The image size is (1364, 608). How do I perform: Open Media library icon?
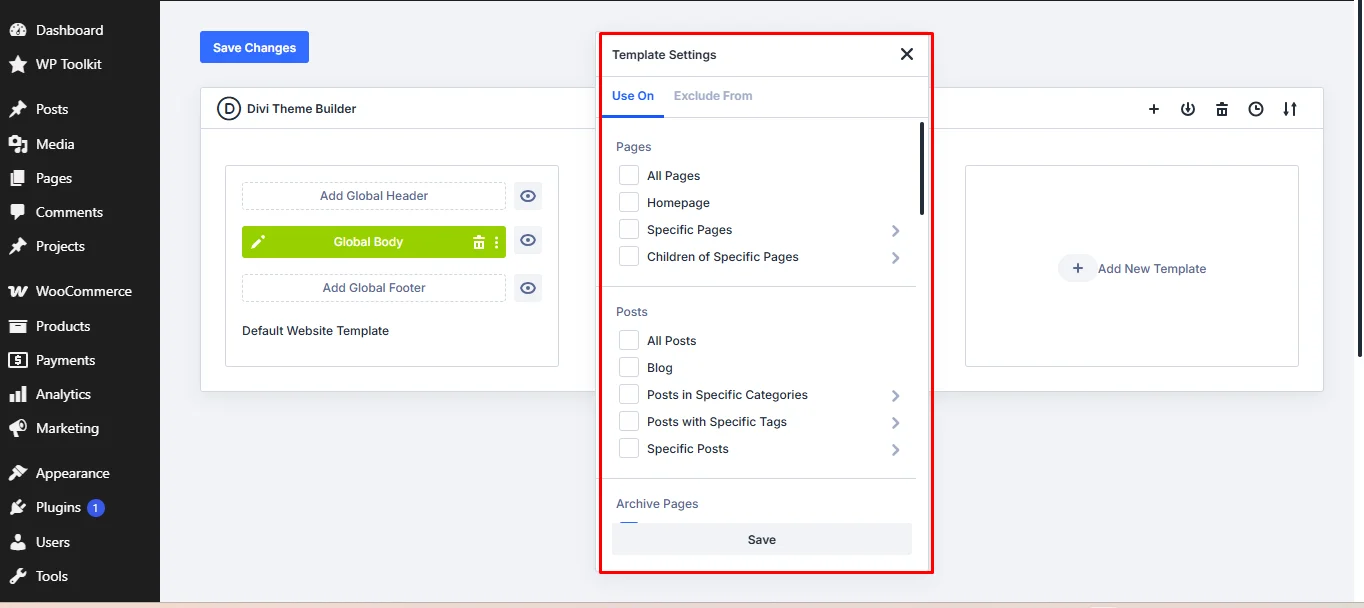18,144
